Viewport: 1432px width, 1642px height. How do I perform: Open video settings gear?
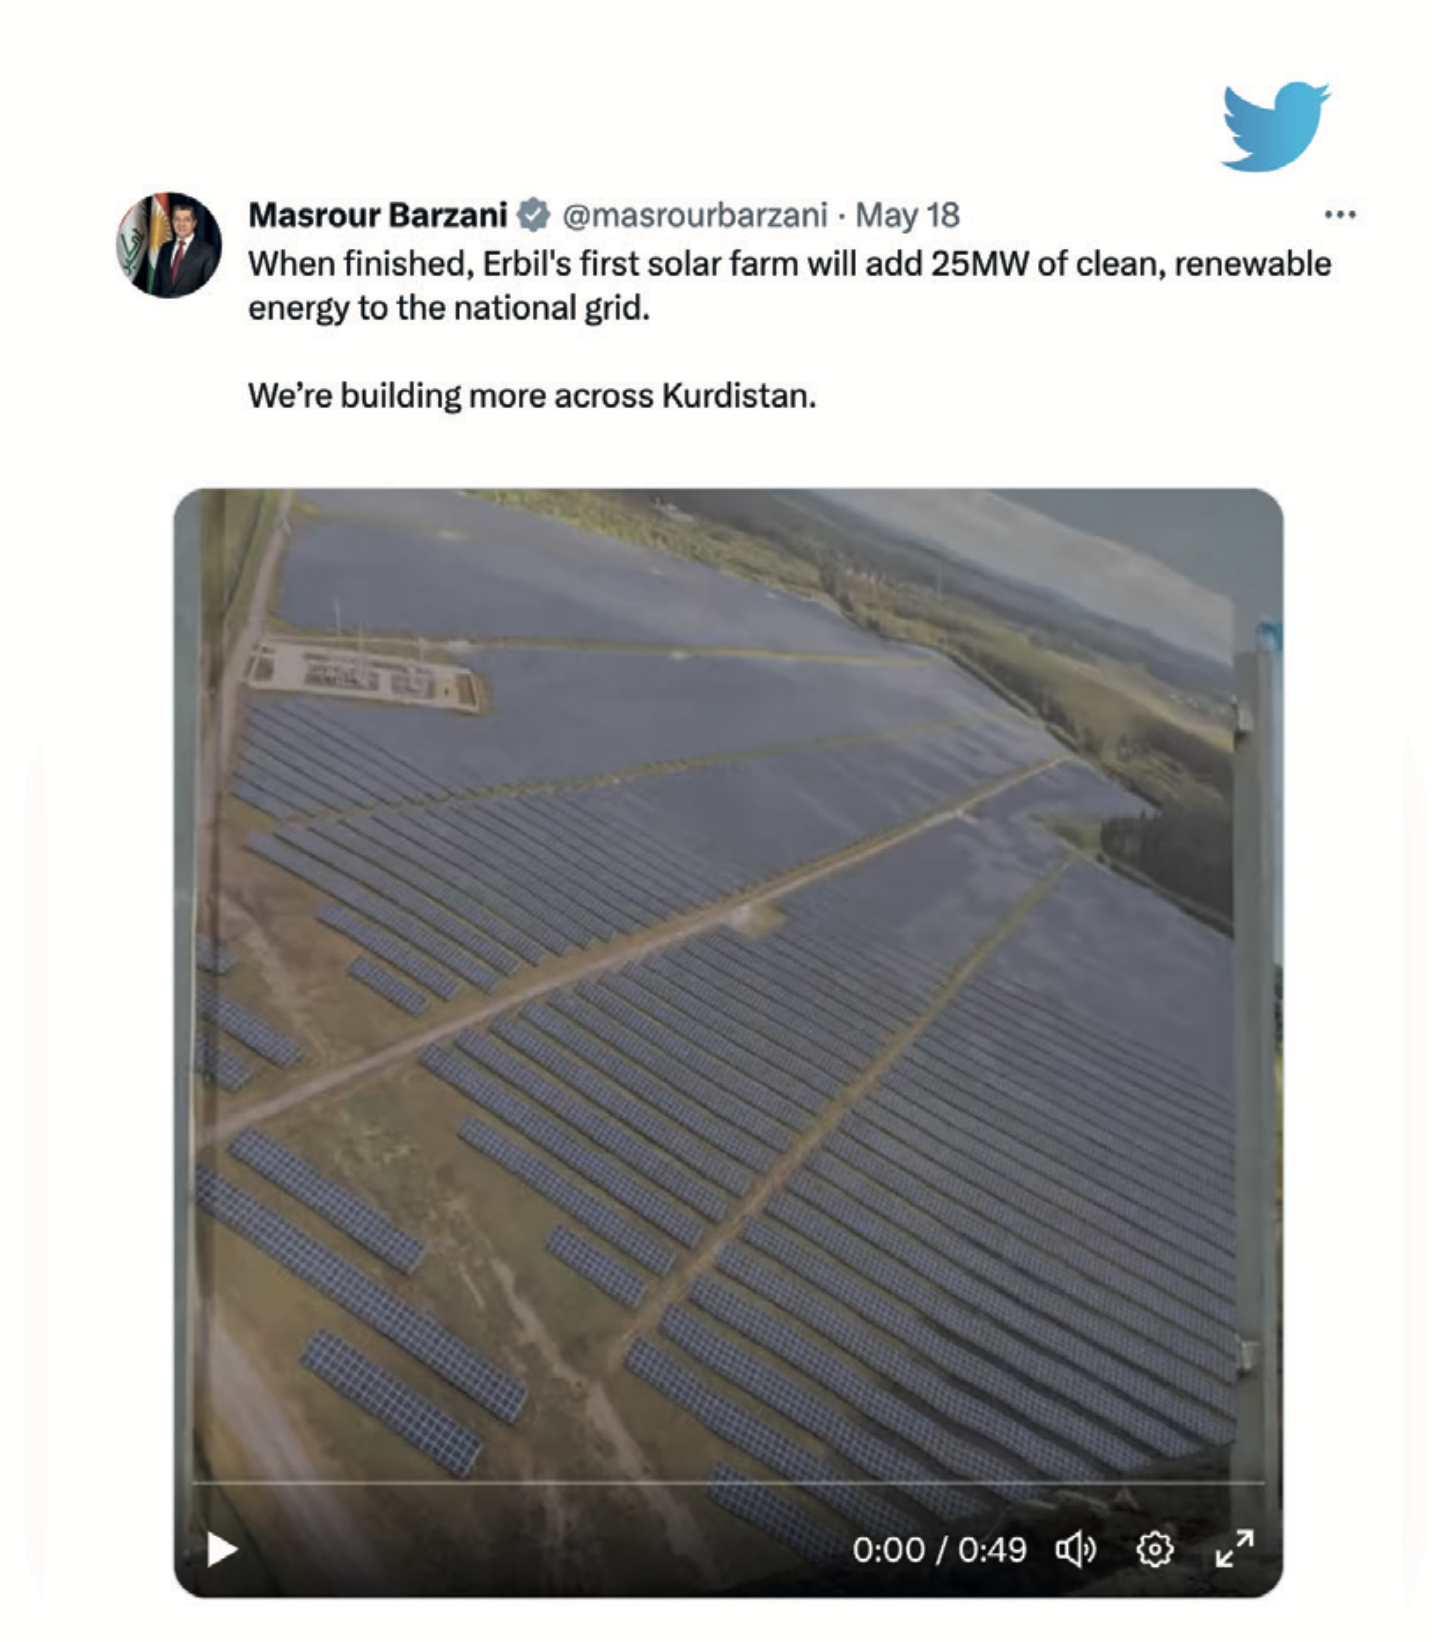1154,1550
